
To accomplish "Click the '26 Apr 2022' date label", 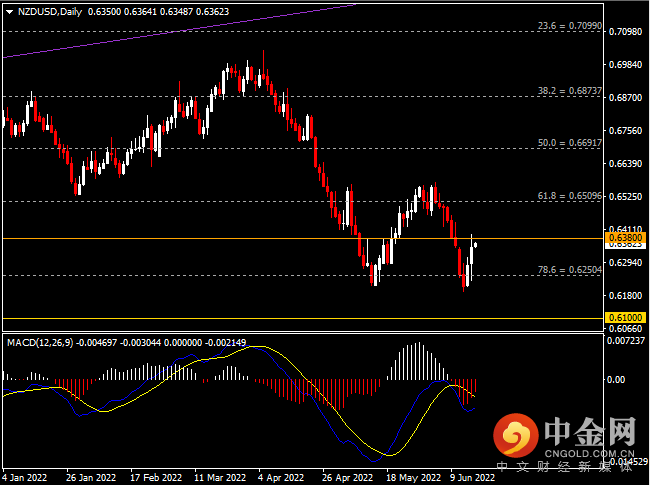I will click(347, 478).
